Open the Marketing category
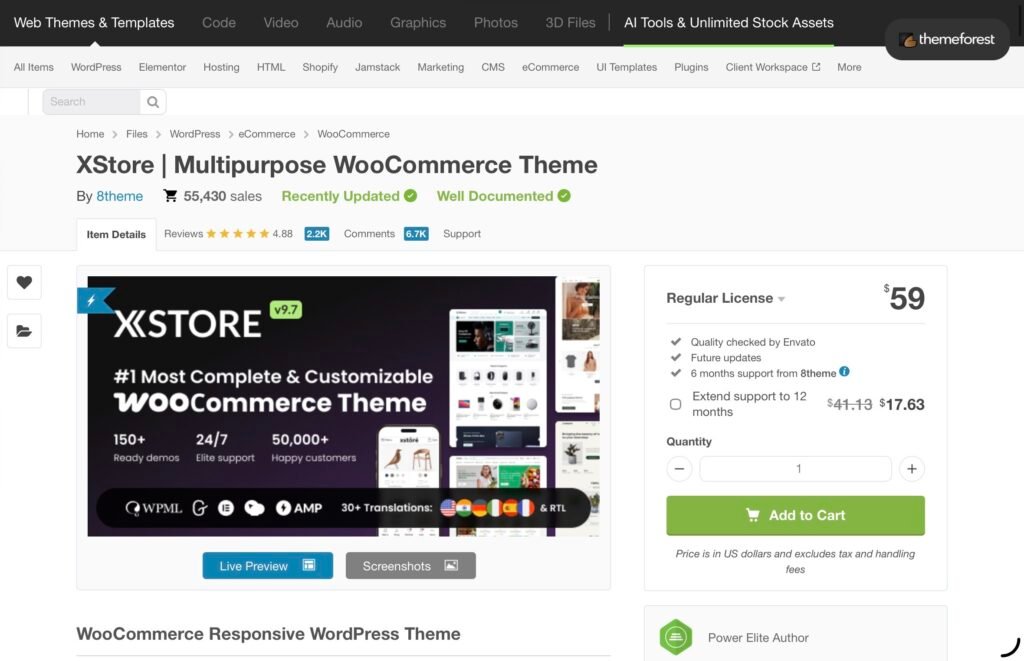Image resolution: width=1024 pixels, height=661 pixels. (x=441, y=67)
